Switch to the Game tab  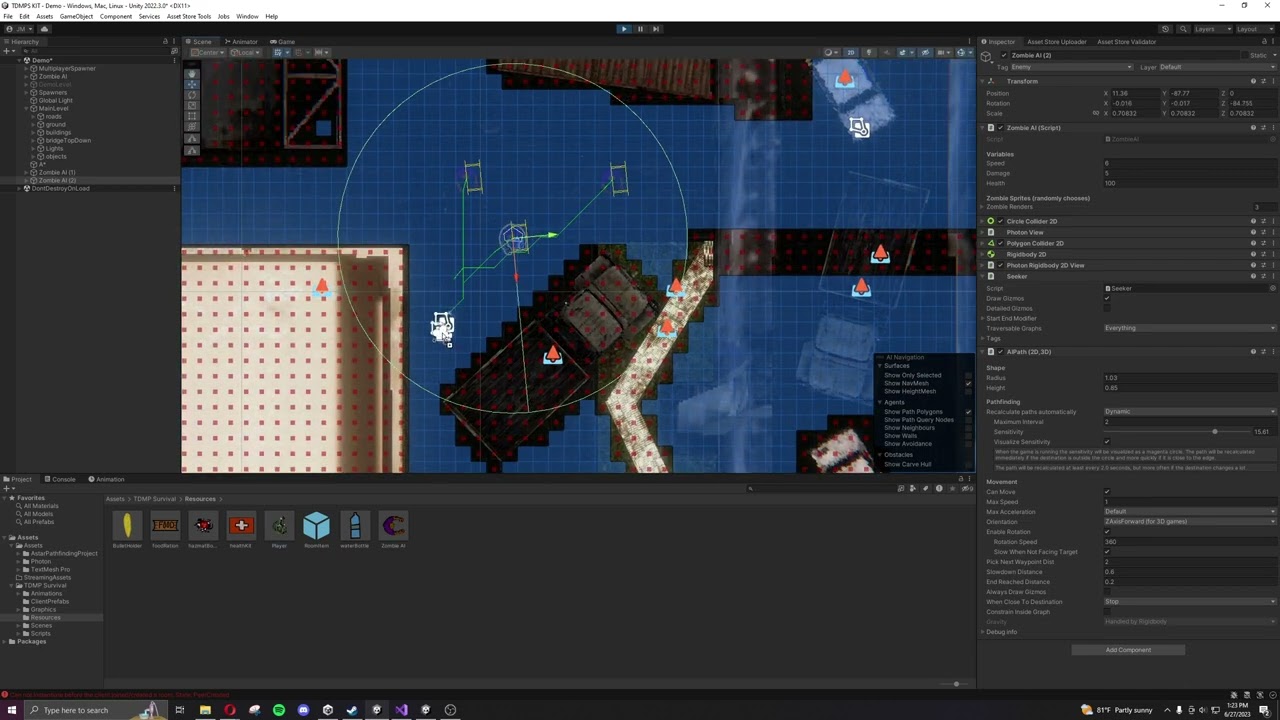point(285,41)
